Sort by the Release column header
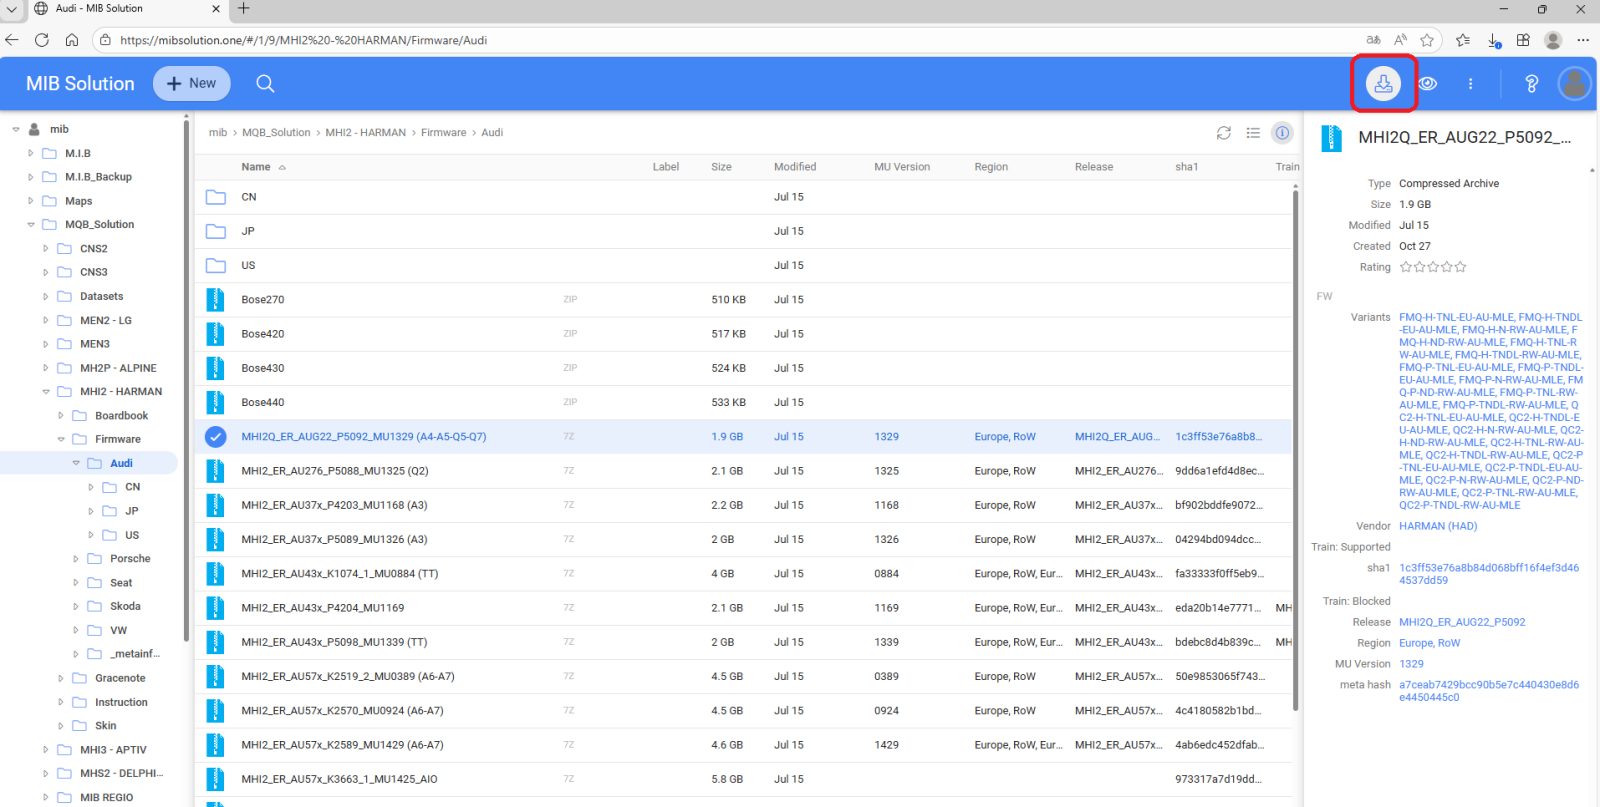Screen dimensions: 1600x807 [x=1094, y=167]
